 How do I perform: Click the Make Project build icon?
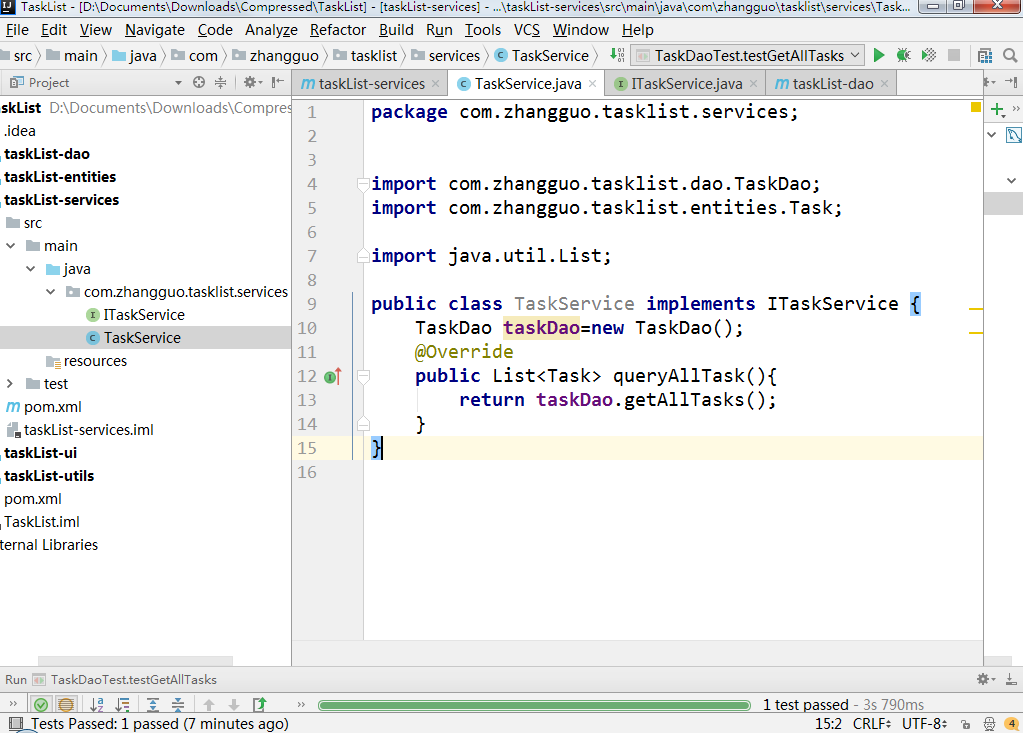pos(617,55)
